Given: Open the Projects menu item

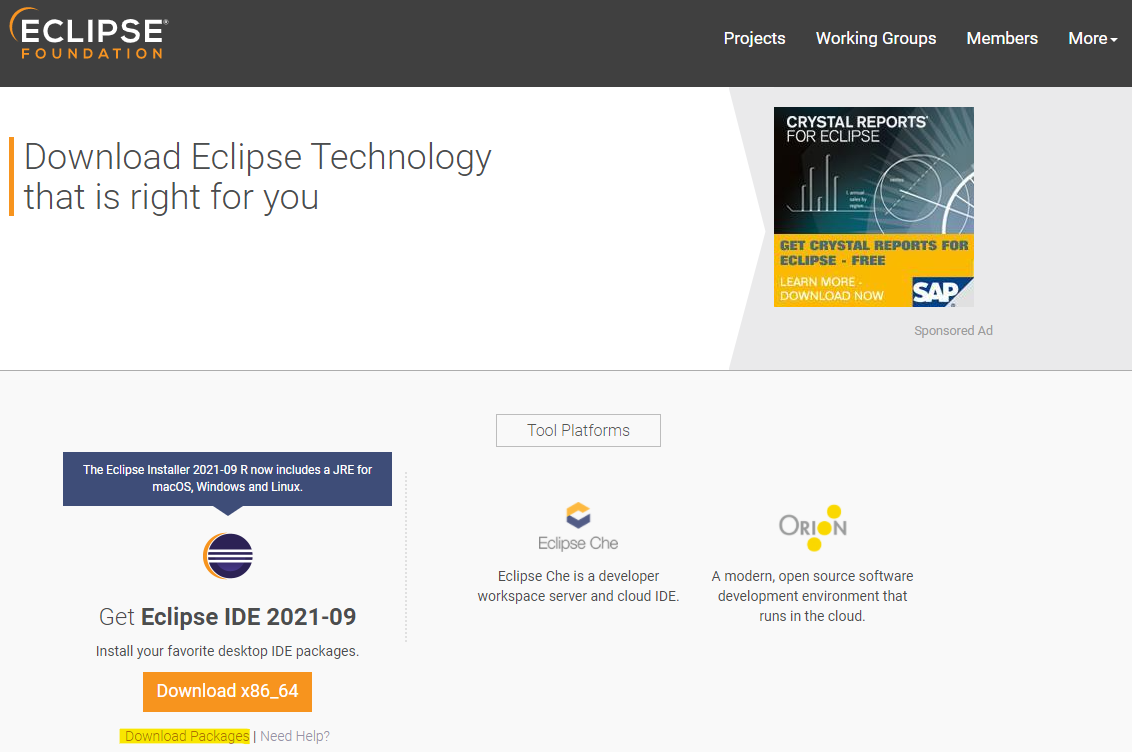Looking at the screenshot, I should (x=754, y=38).
